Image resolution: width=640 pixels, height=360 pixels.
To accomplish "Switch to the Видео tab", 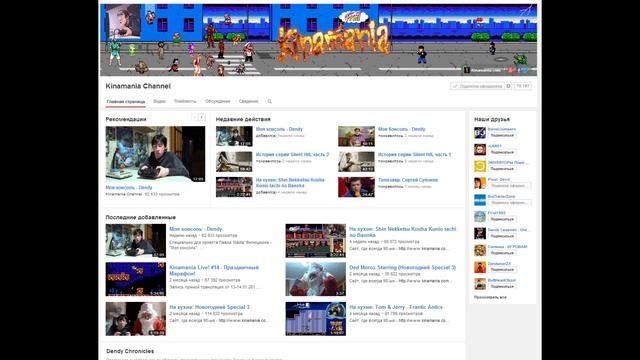I will pos(159,101).
